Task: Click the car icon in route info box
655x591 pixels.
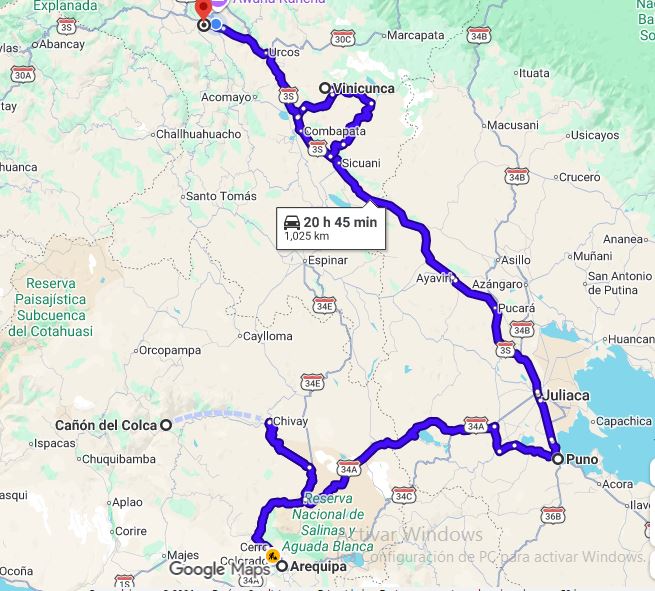Action: click(292, 223)
